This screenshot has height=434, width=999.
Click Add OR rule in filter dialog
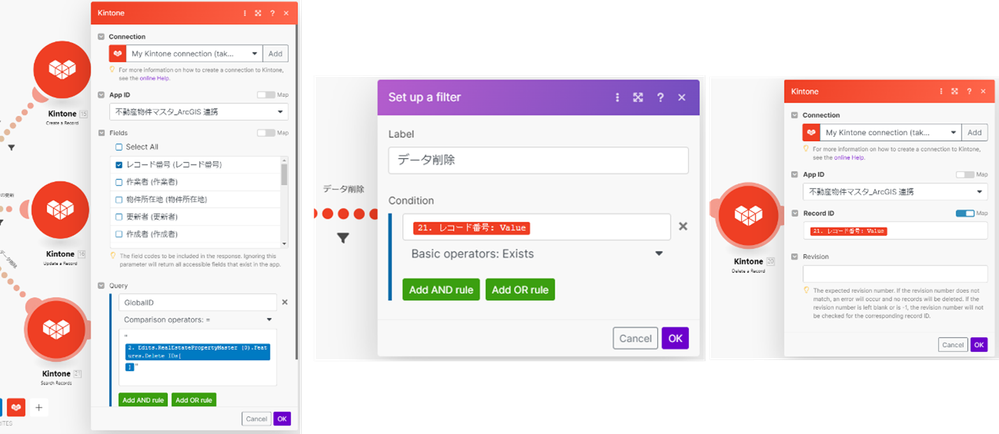(520, 289)
